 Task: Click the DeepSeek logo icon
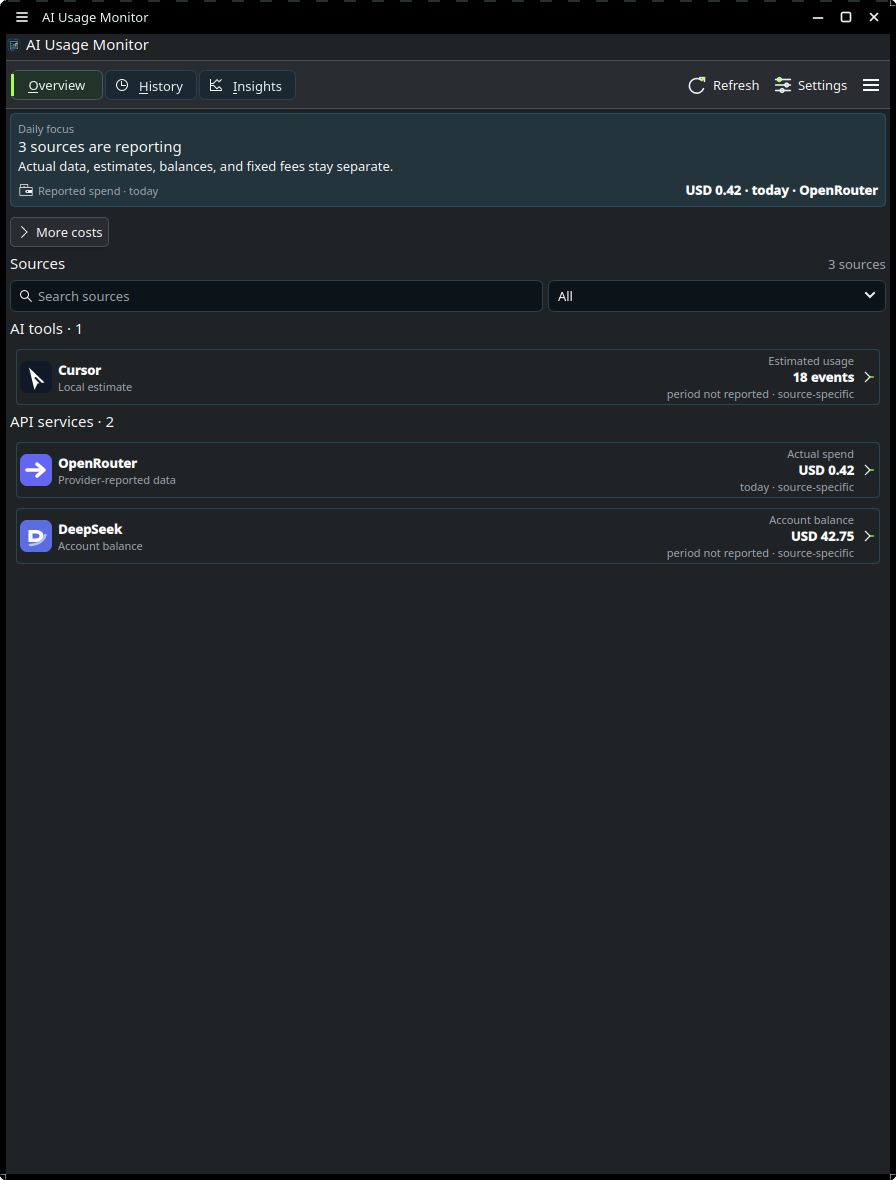[x=36, y=536]
